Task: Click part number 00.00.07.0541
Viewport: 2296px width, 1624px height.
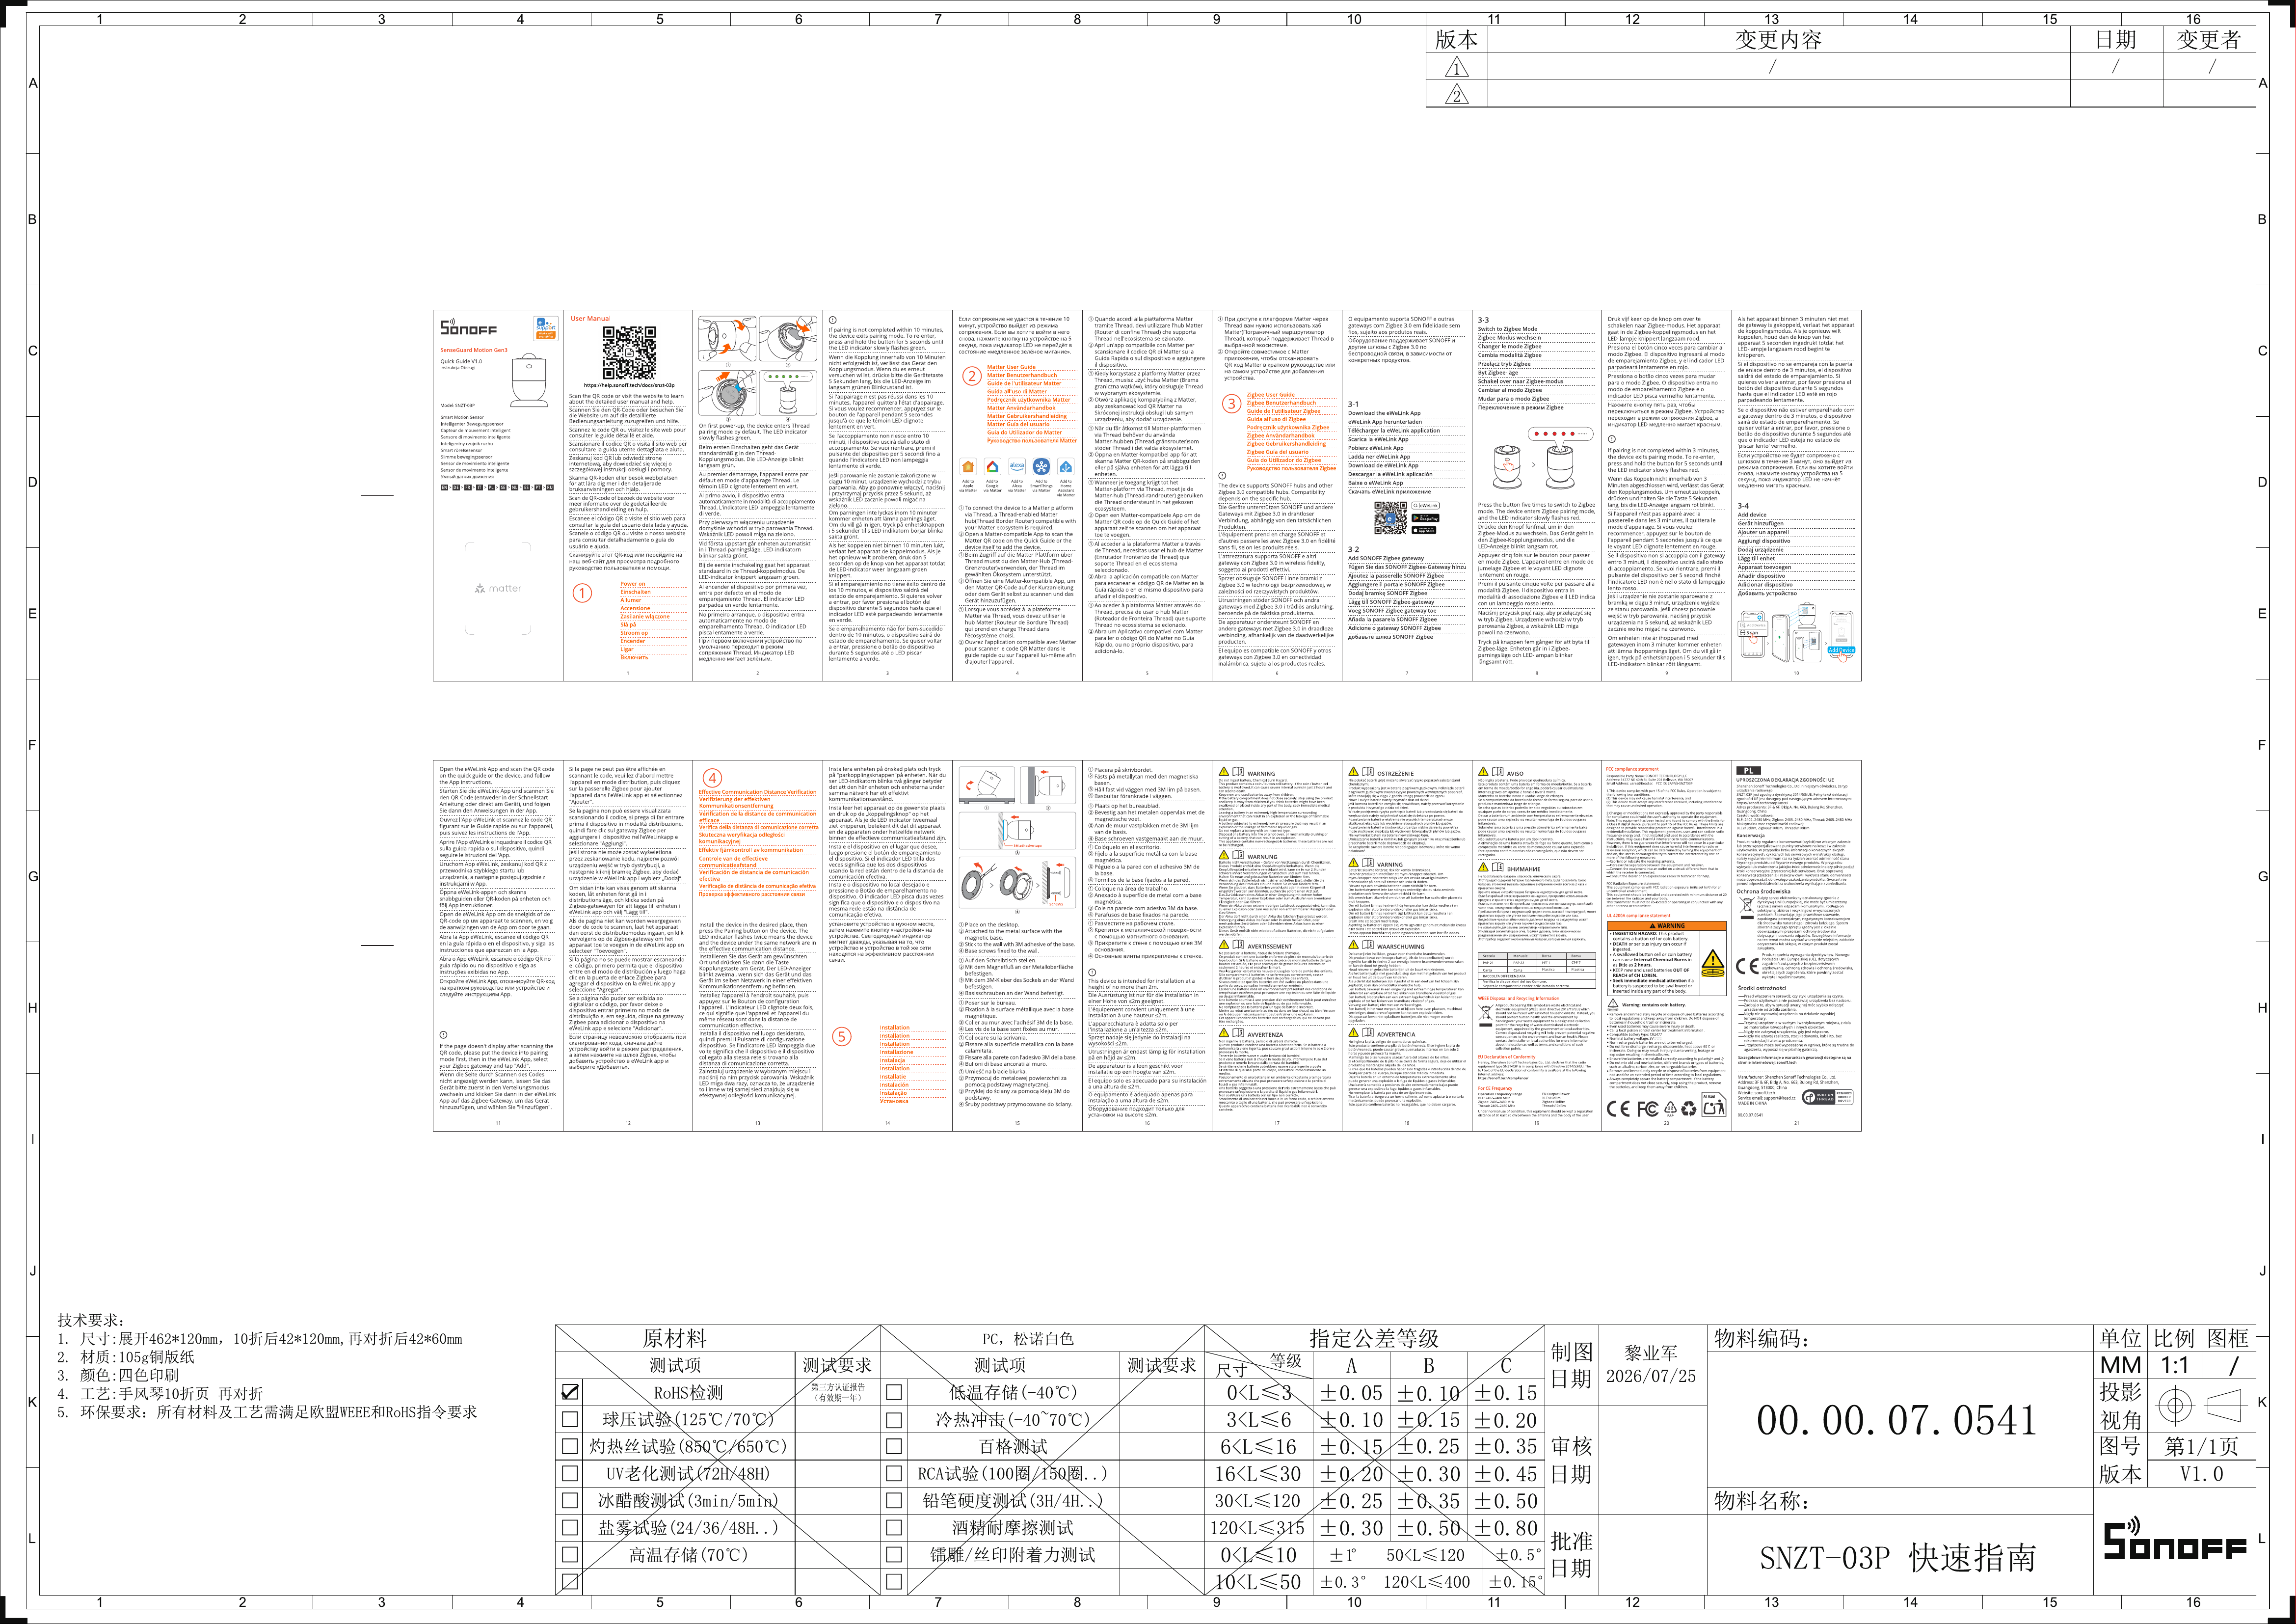Action: pyautogui.click(x=1896, y=1419)
